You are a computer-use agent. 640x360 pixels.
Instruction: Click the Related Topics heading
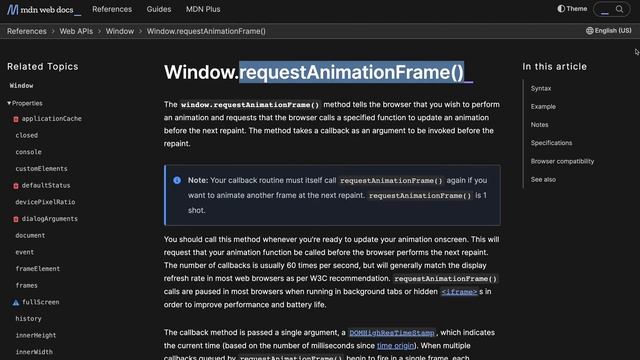(42, 67)
